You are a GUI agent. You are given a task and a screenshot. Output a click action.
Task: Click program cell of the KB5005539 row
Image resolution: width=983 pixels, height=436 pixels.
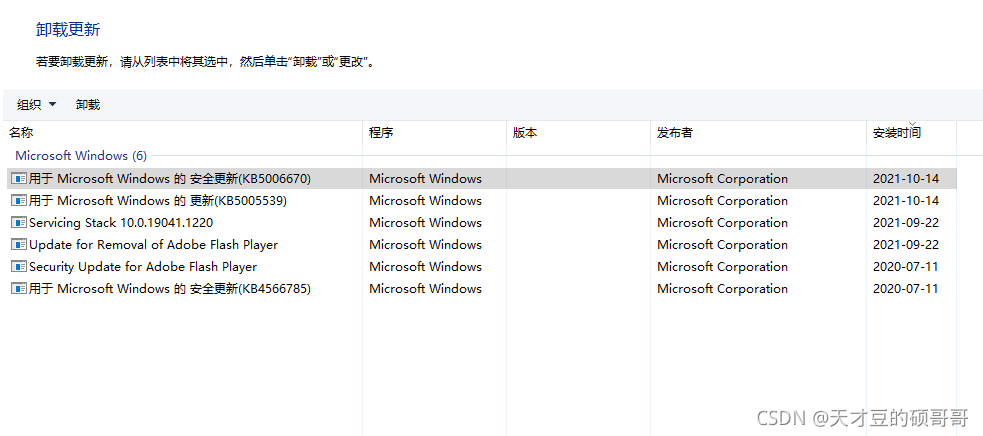click(x=425, y=201)
